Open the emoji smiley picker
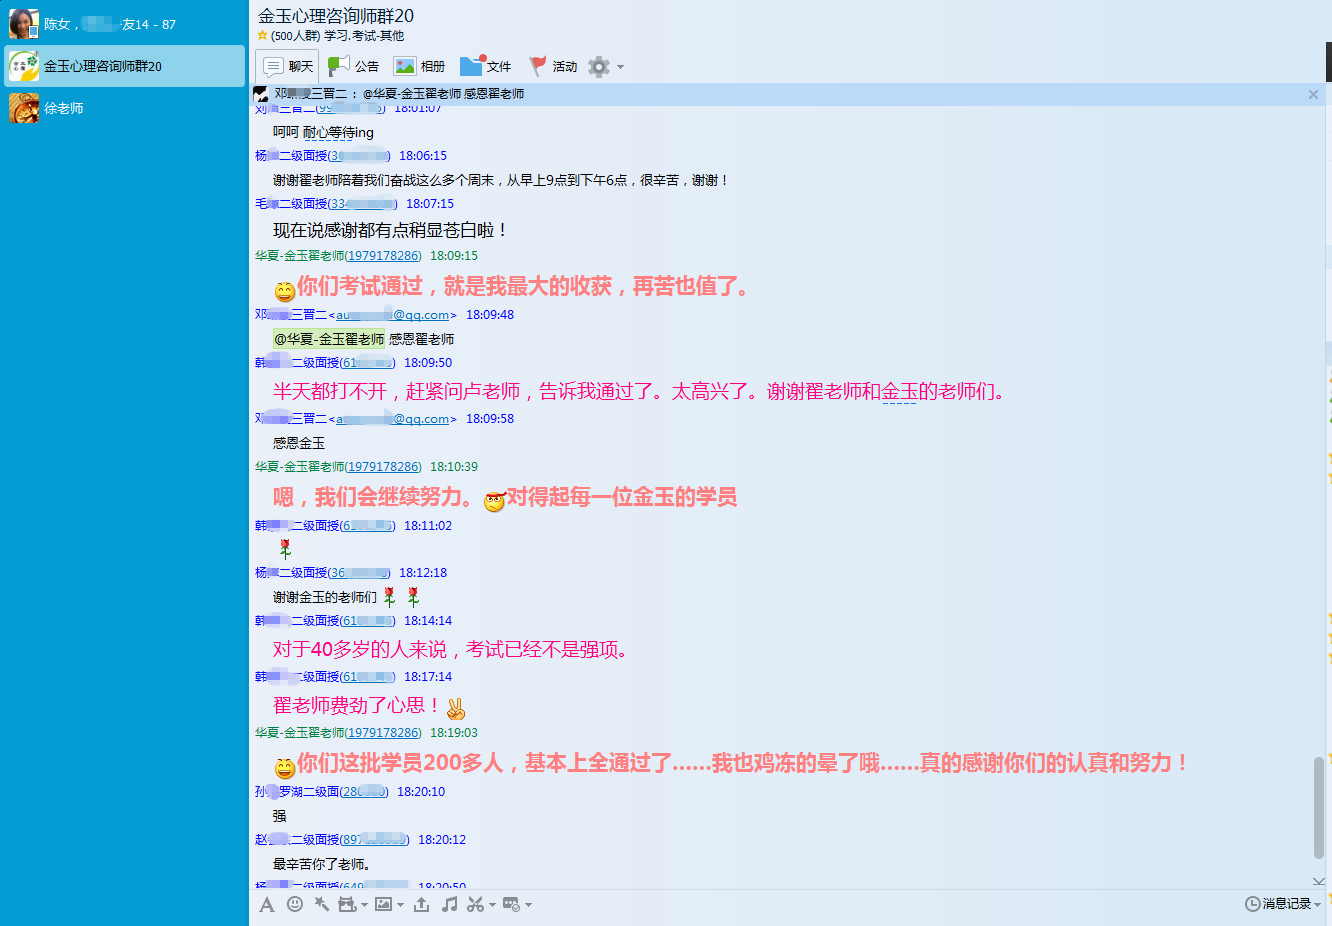Screen dimensions: 1332x926 tap(295, 904)
